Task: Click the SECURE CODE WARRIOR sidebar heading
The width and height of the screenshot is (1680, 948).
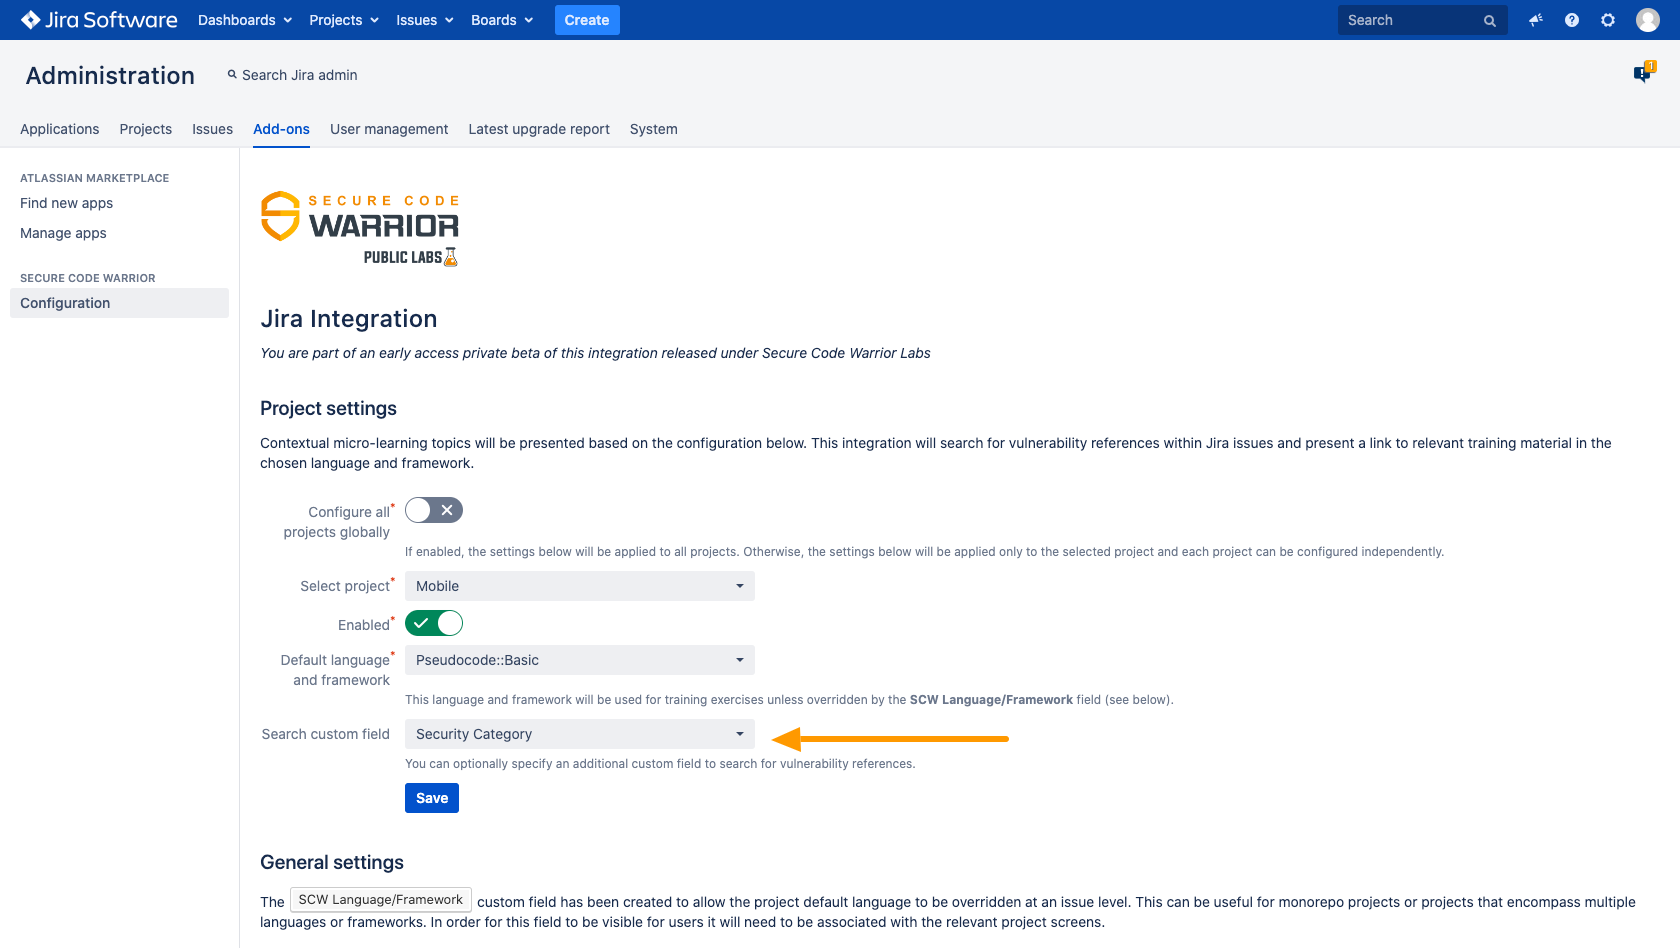Action: [88, 278]
